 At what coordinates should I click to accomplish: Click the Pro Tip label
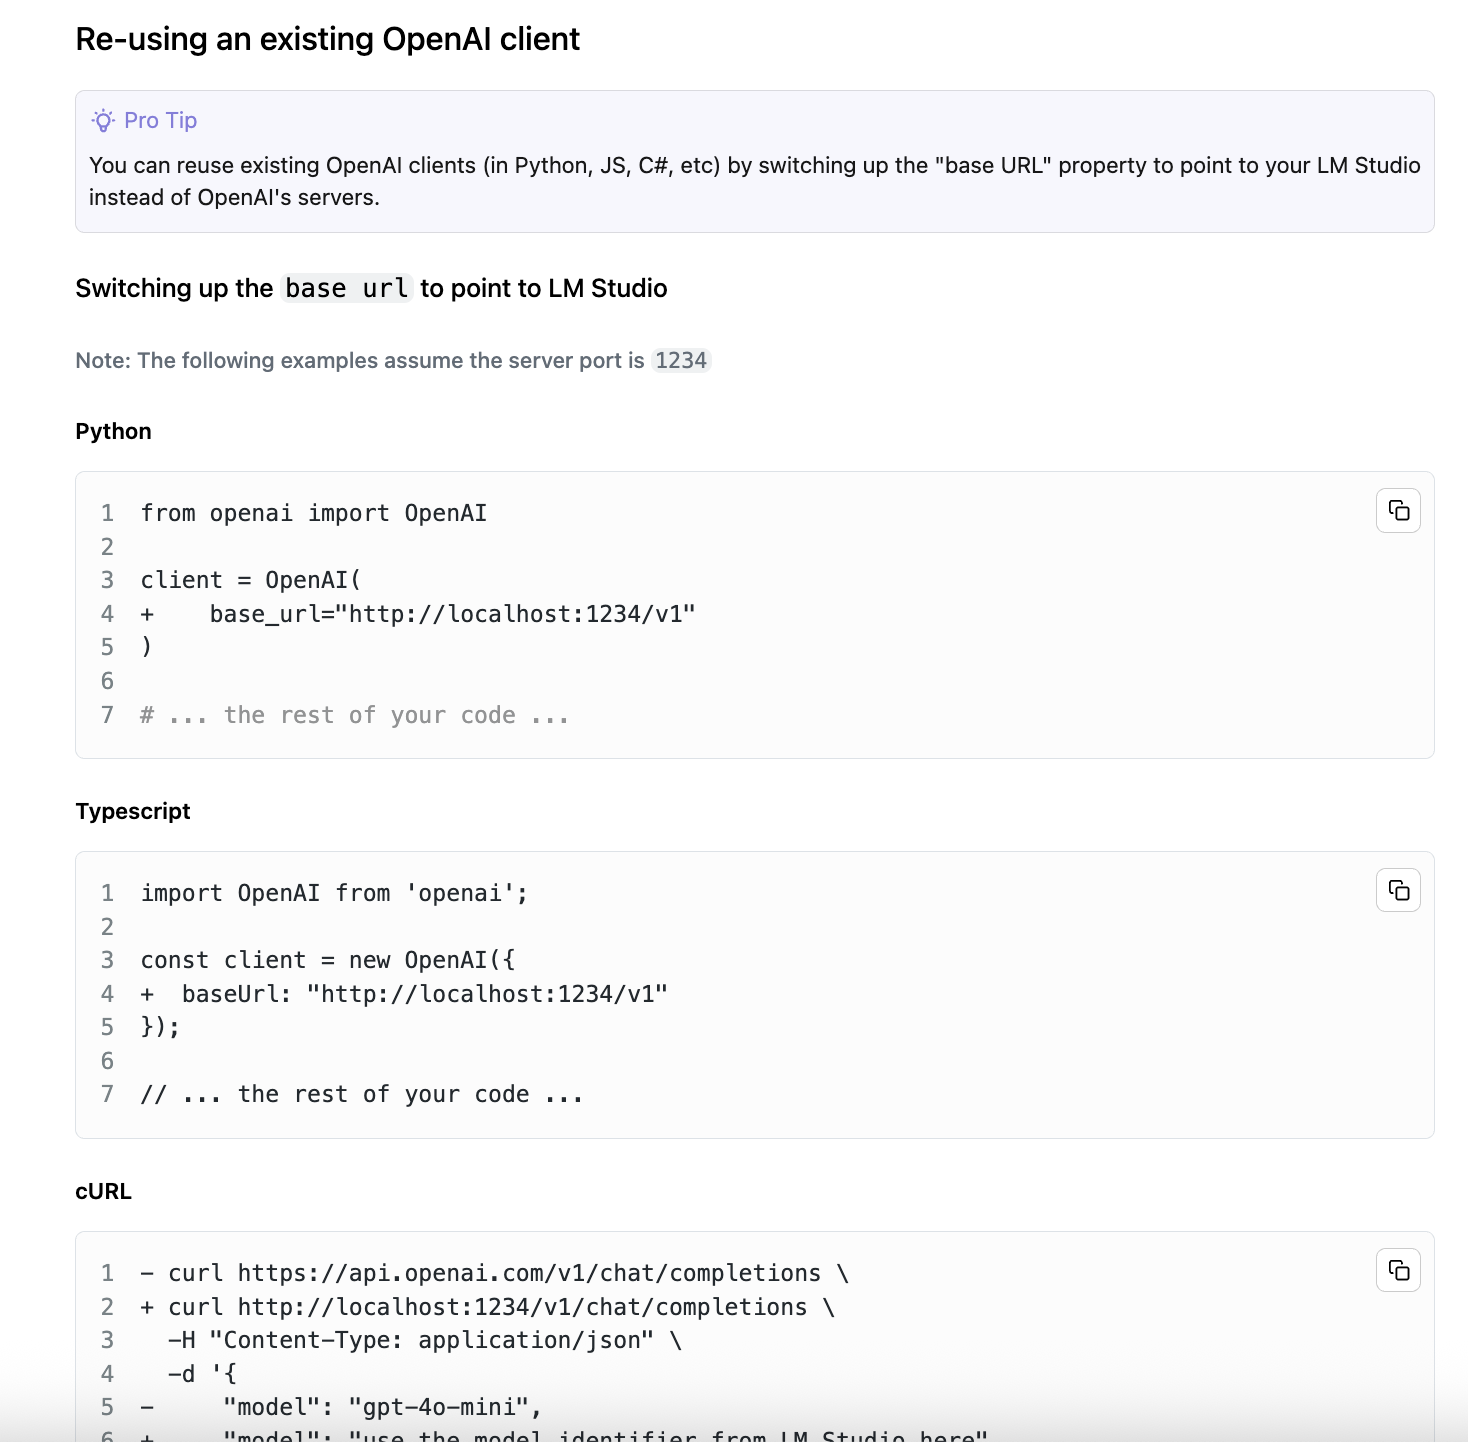point(160,120)
